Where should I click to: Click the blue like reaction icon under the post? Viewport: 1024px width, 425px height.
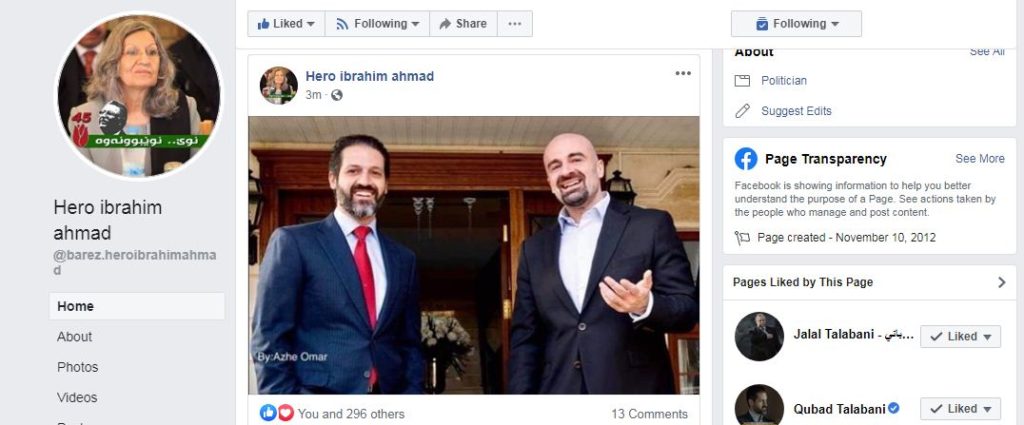click(x=268, y=413)
